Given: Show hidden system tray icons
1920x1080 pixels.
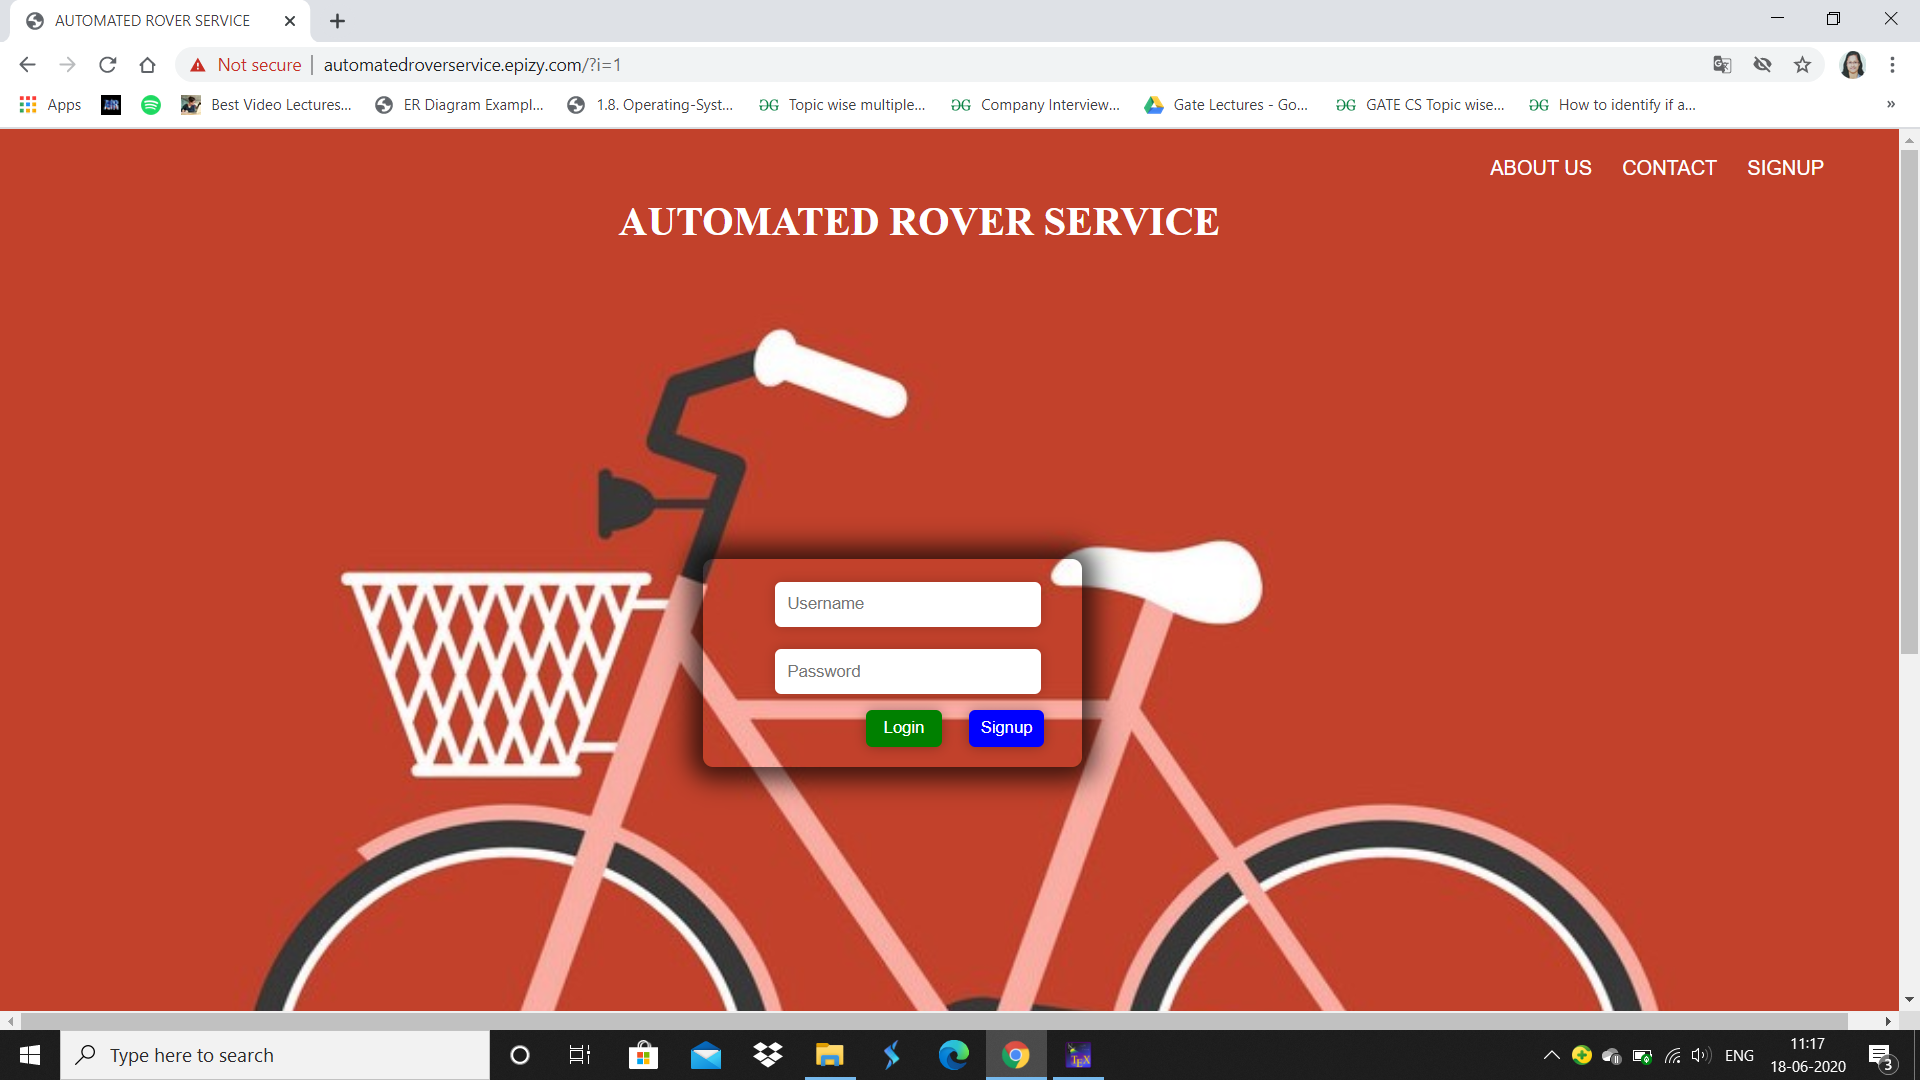Looking at the screenshot, I should click(1551, 1055).
